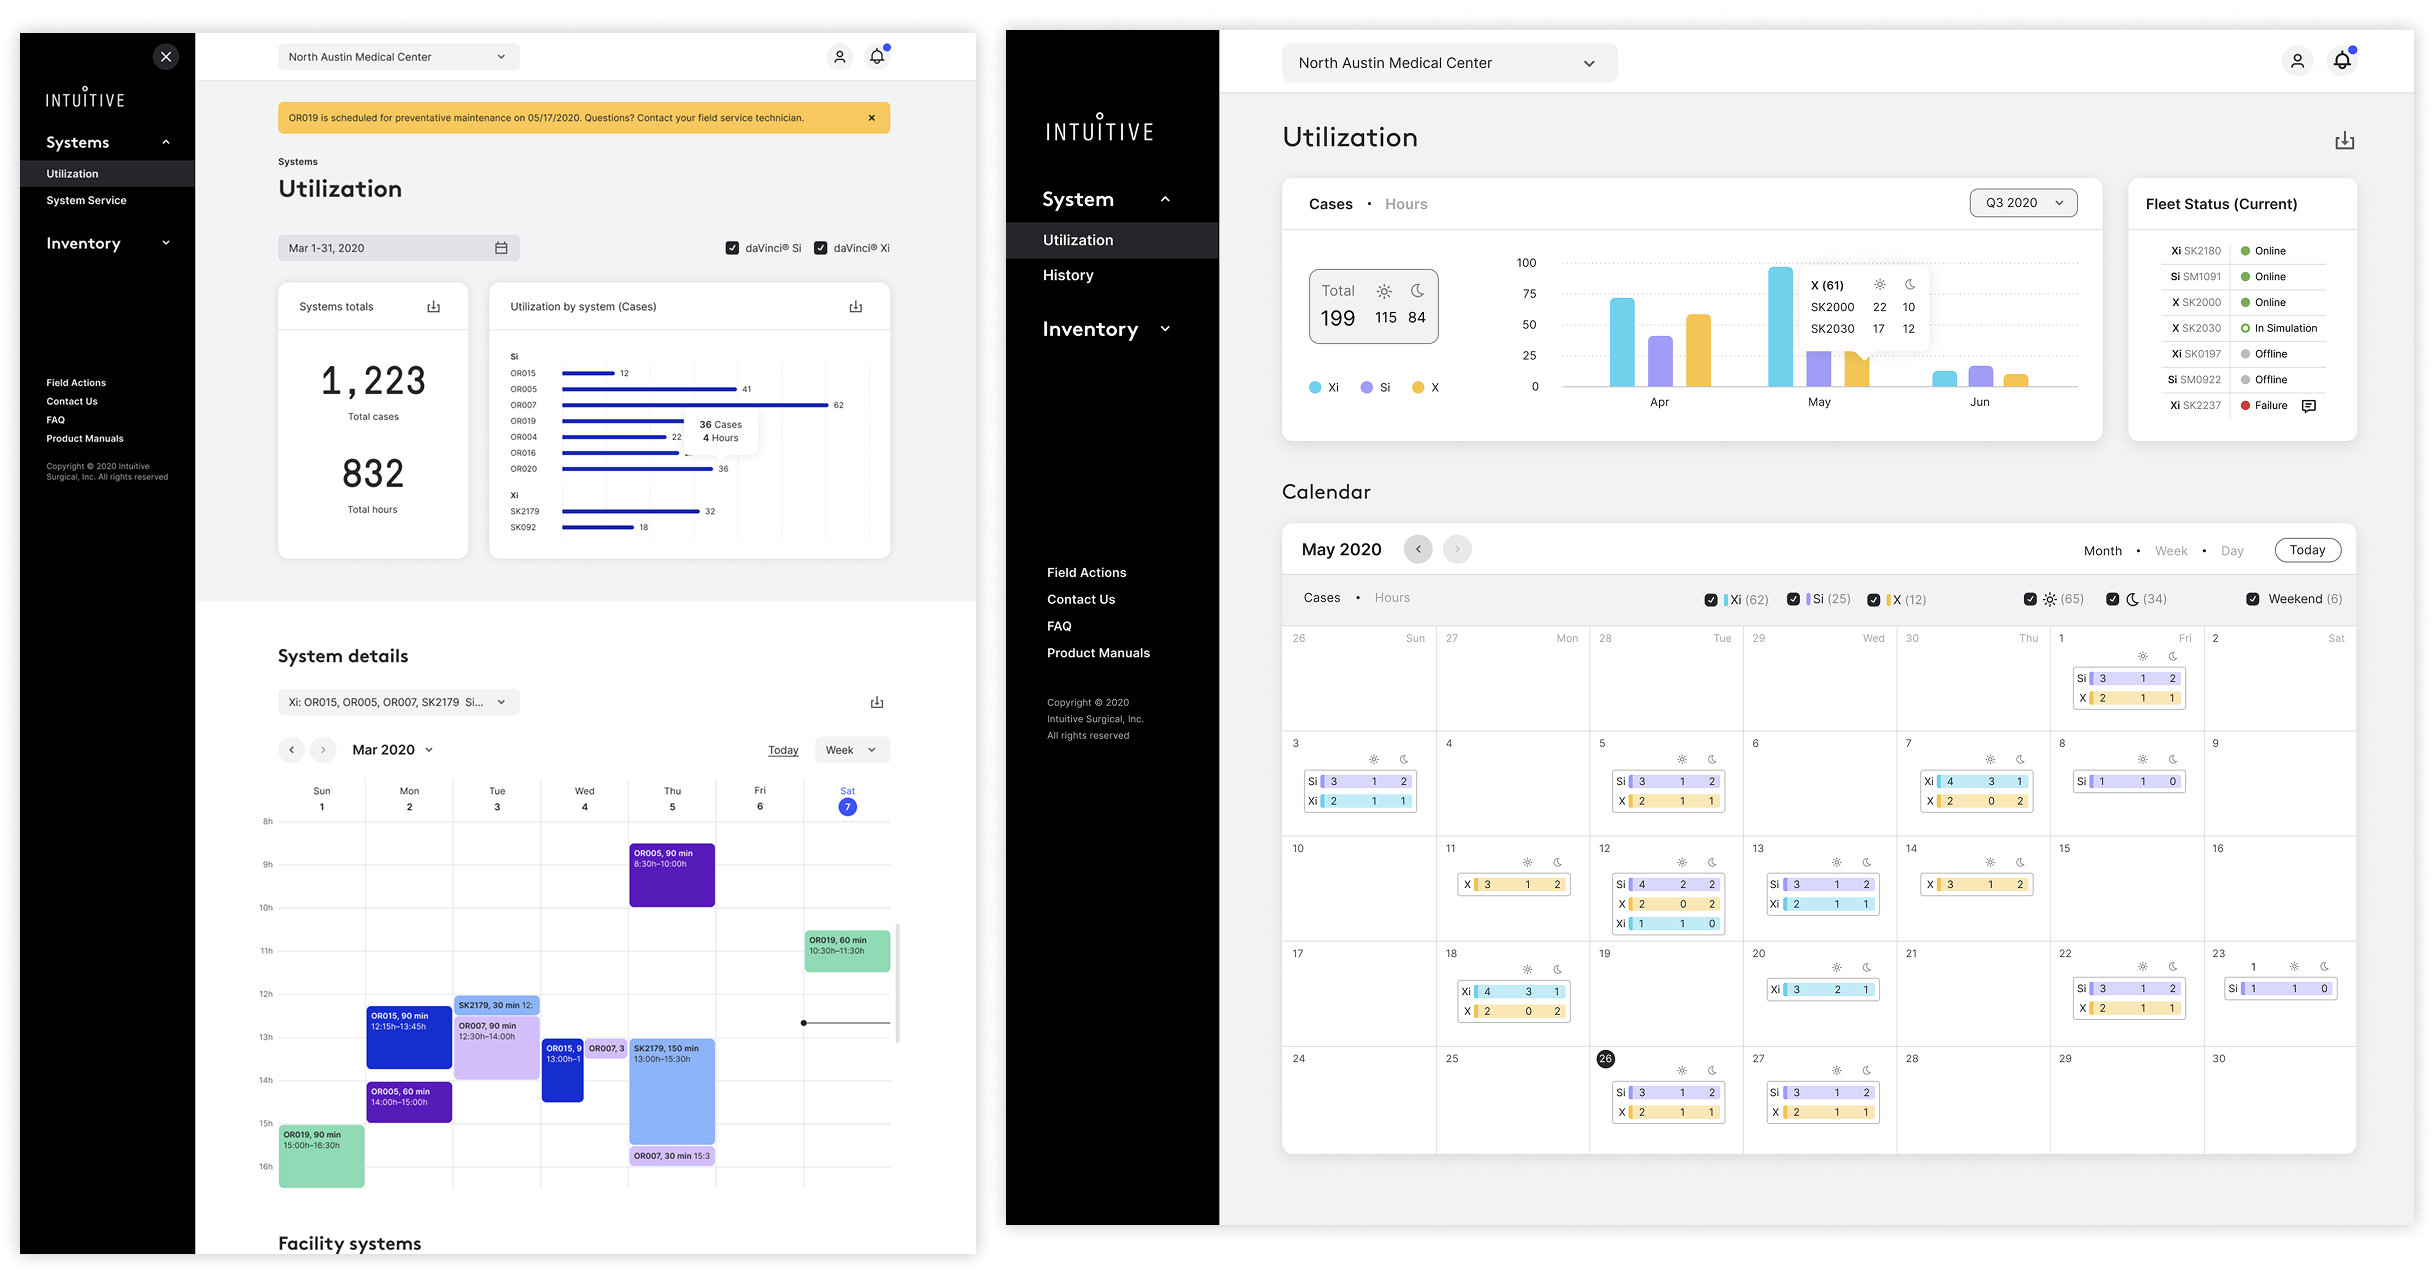Click the download icon beside the Utilization heading
2434x1274 pixels.
click(x=2345, y=140)
